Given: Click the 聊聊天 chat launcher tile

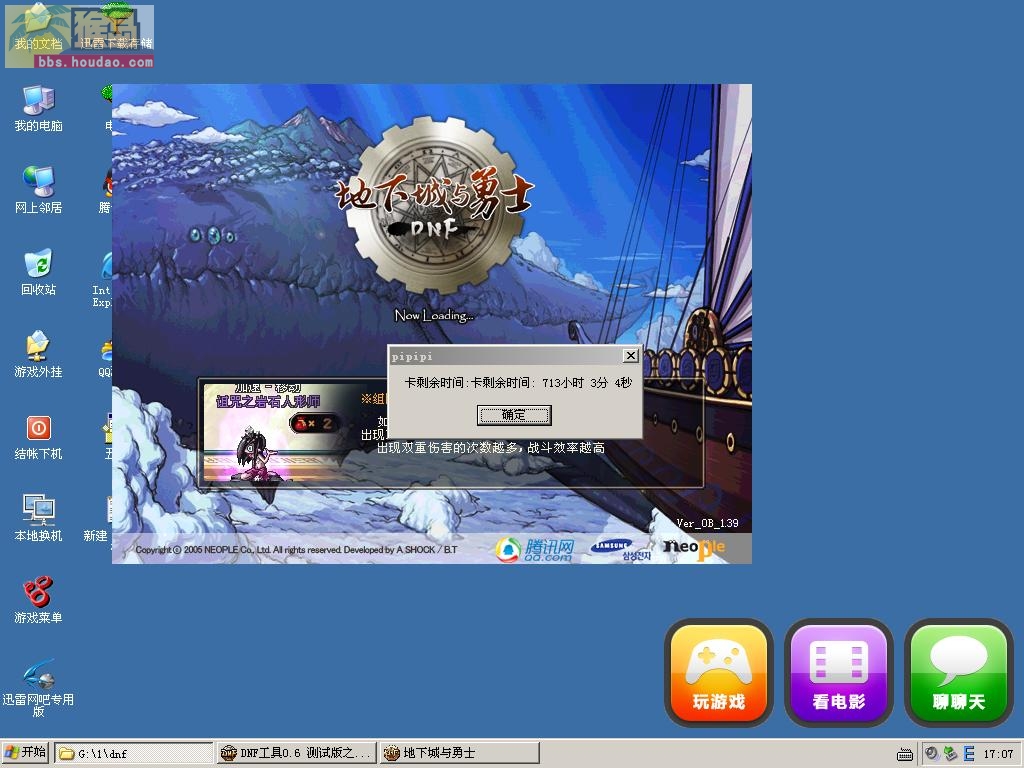Looking at the screenshot, I should (x=959, y=673).
